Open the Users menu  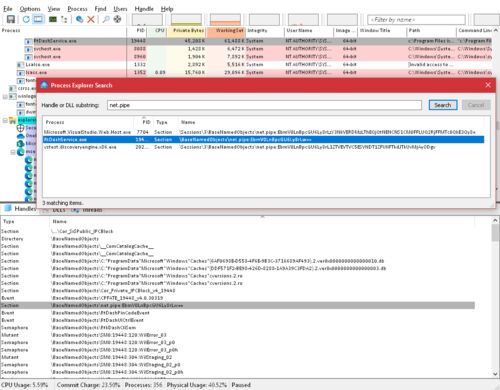[x=120, y=9]
